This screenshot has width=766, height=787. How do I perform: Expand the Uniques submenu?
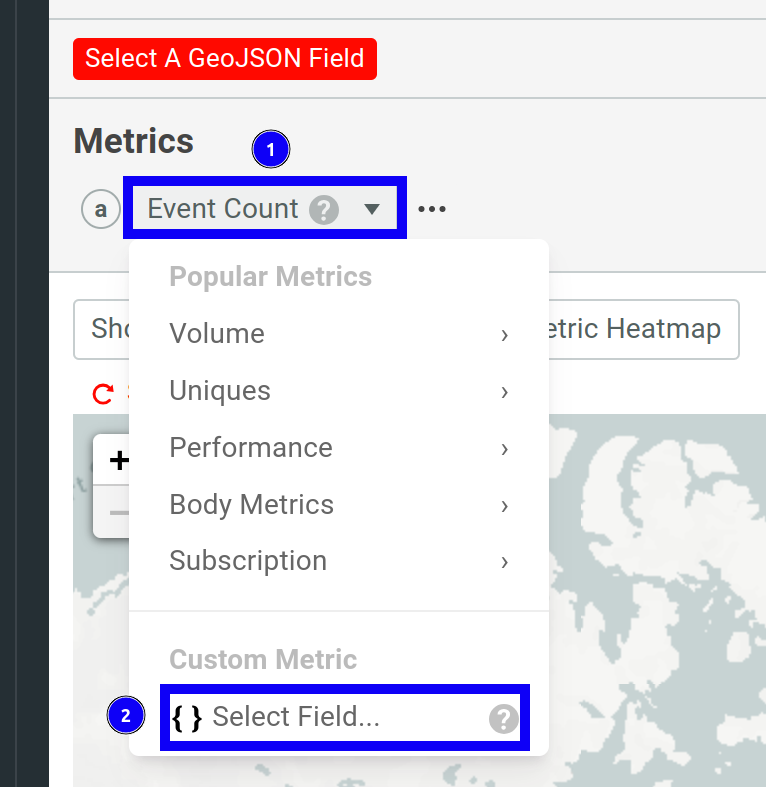339,390
